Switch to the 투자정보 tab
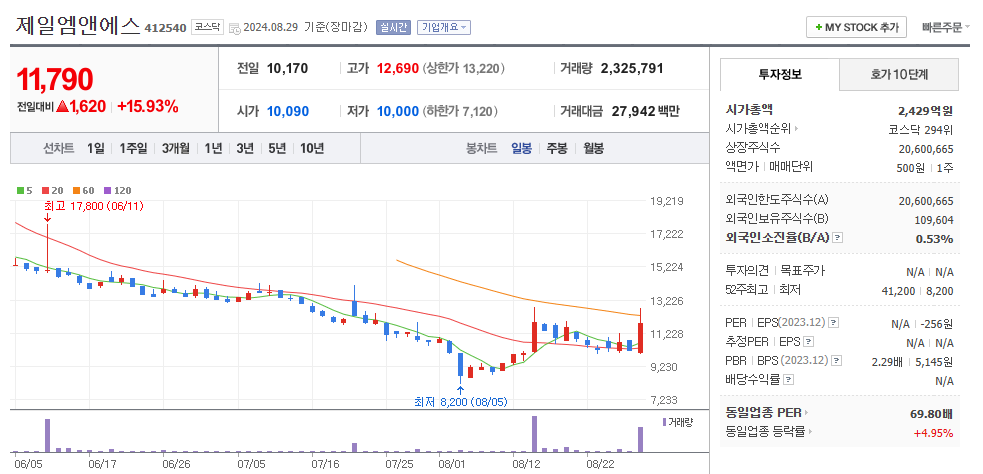 [780, 75]
